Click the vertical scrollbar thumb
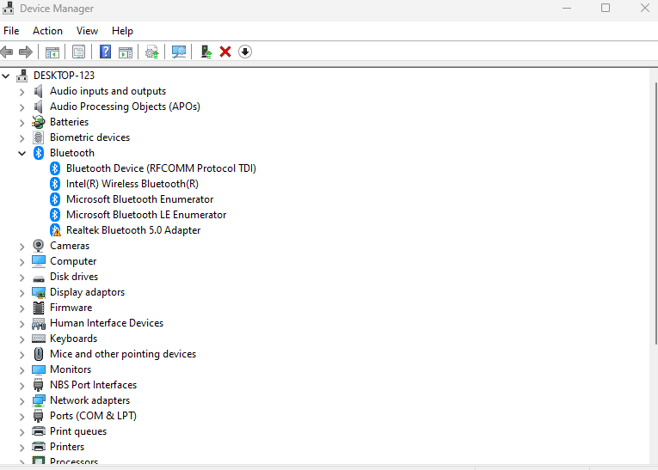This screenshot has width=658, height=470. point(655,213)
